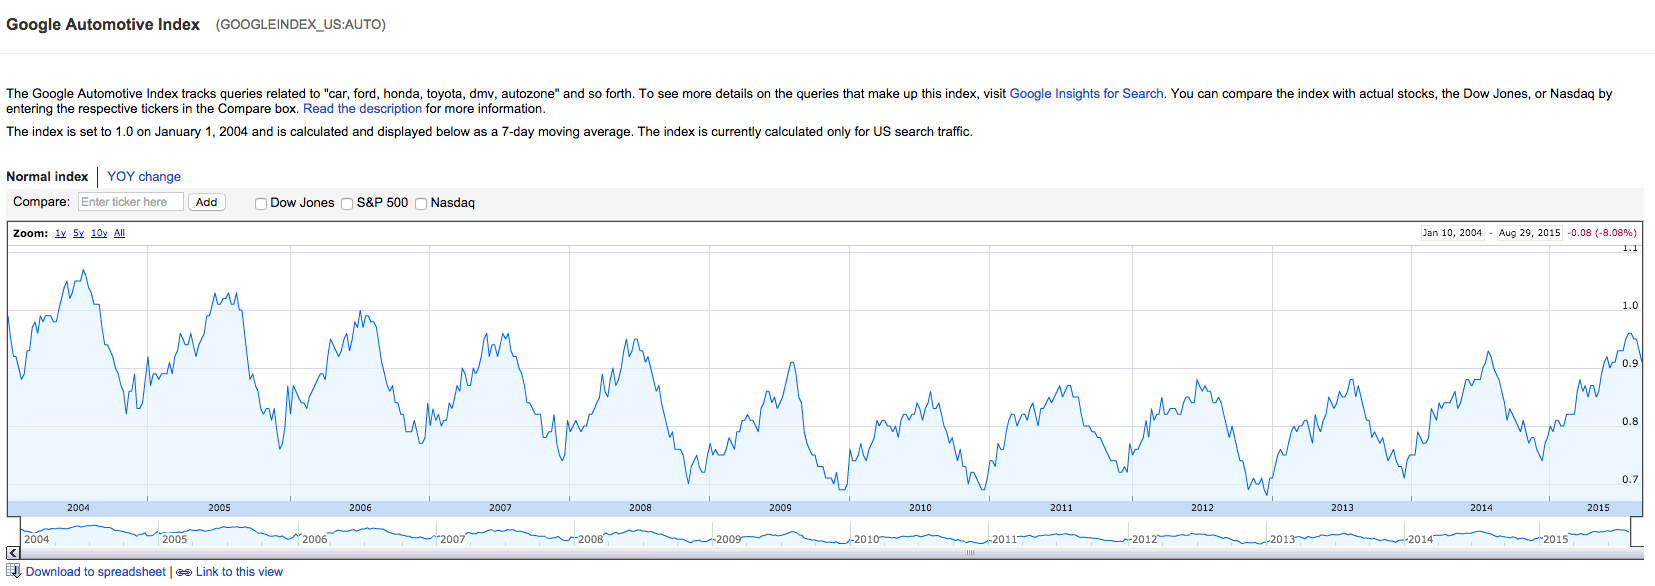
Task: Click Download to spreadsheet link
Action: click(96, 572)
